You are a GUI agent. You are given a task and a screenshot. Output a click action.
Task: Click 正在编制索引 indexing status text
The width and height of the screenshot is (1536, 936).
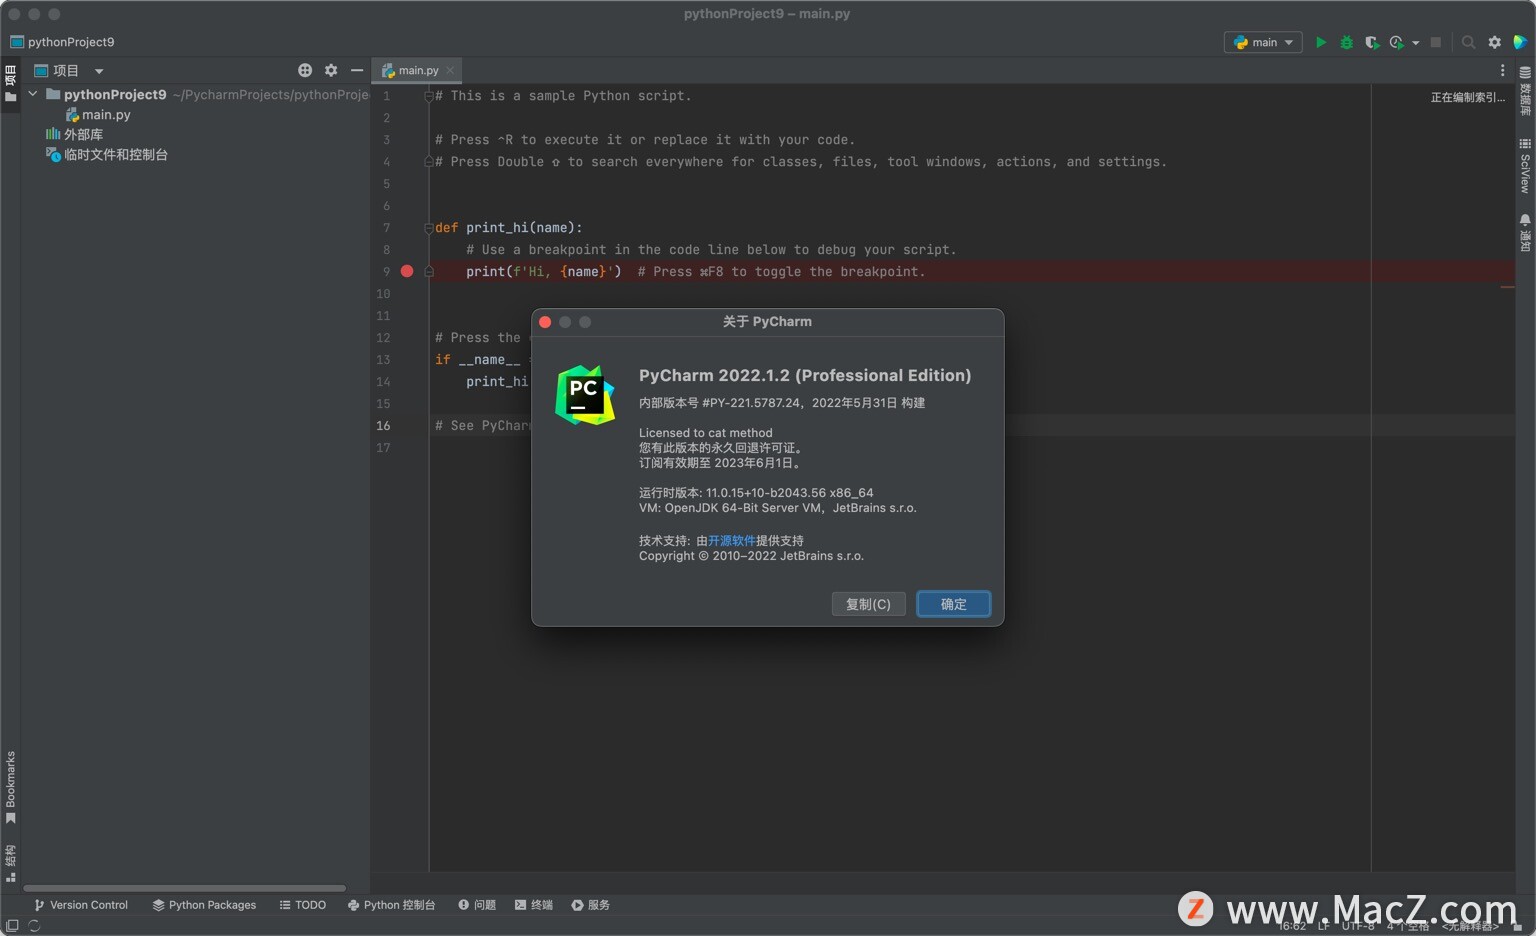pos(1467,97)
